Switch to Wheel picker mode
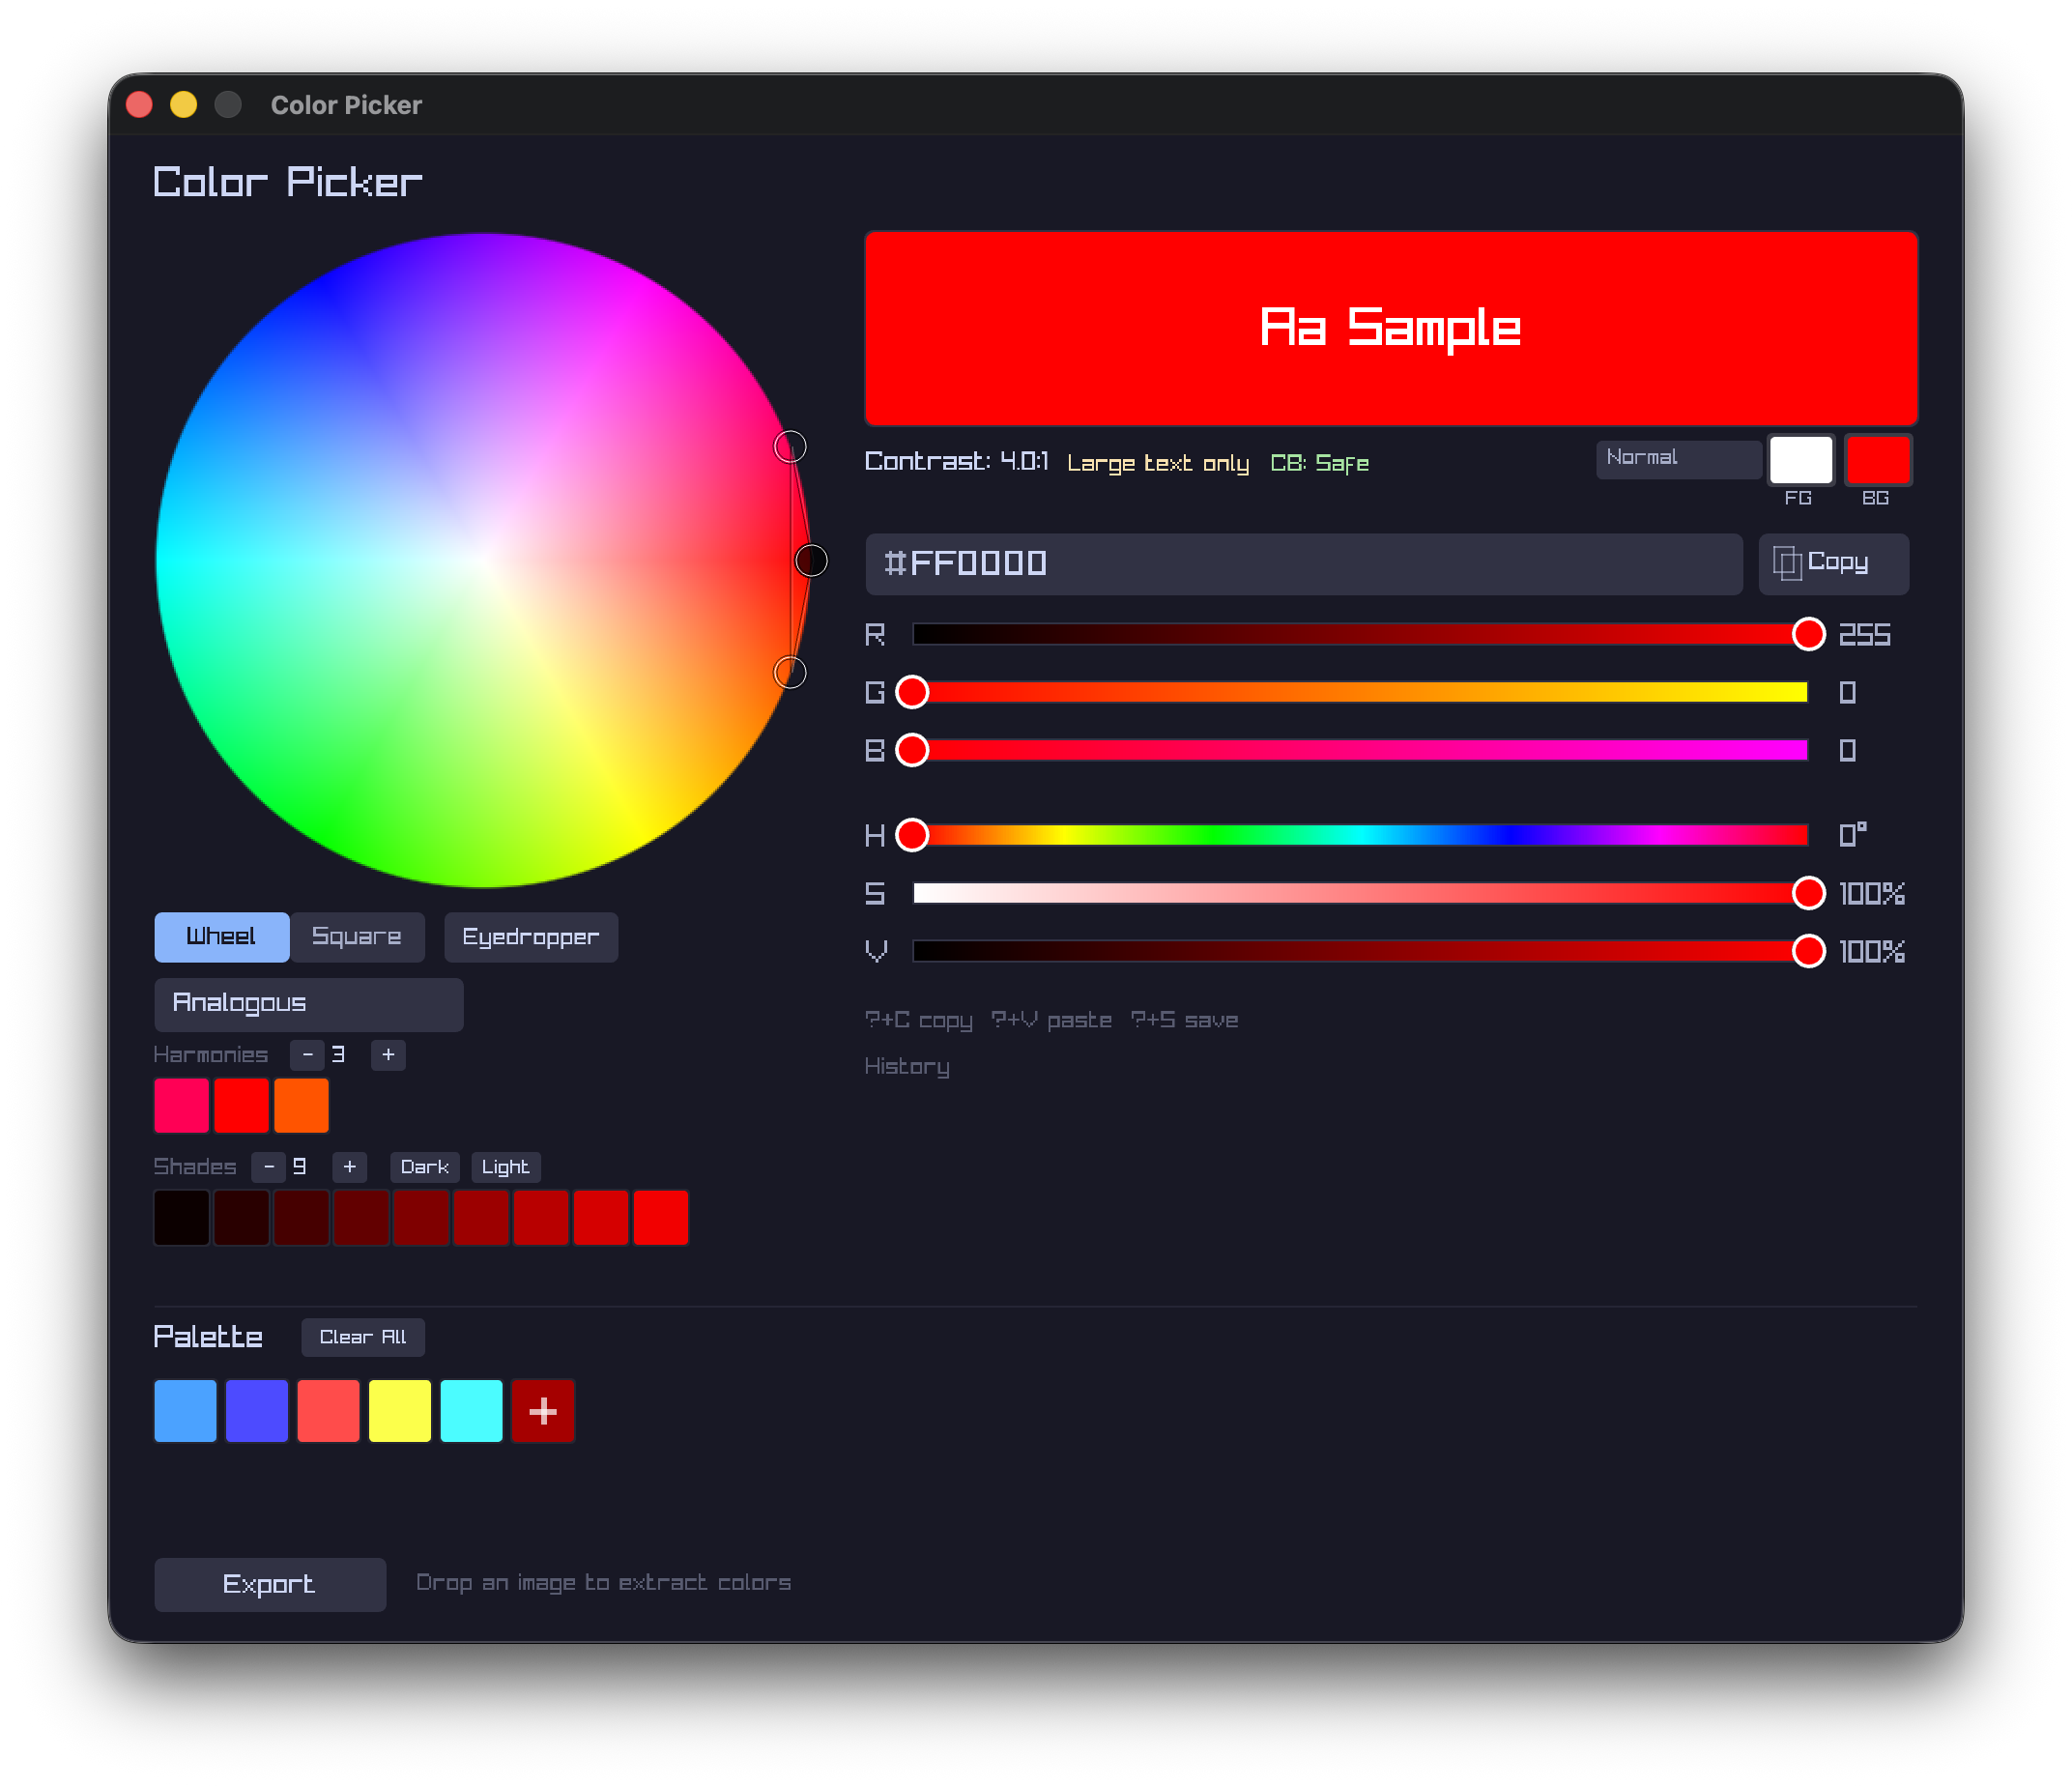This screenshot has width=2072, height=1786. [222, 937]
